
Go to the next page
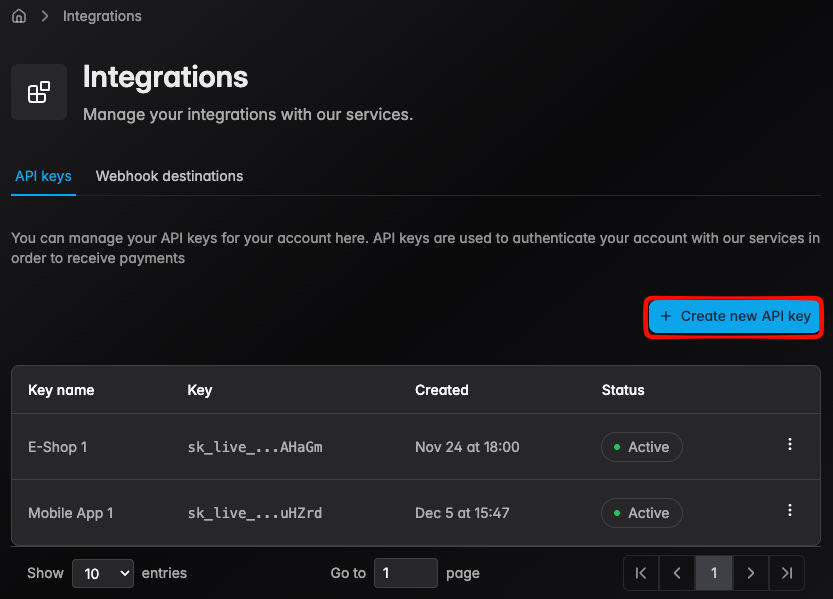coord(750,573)
